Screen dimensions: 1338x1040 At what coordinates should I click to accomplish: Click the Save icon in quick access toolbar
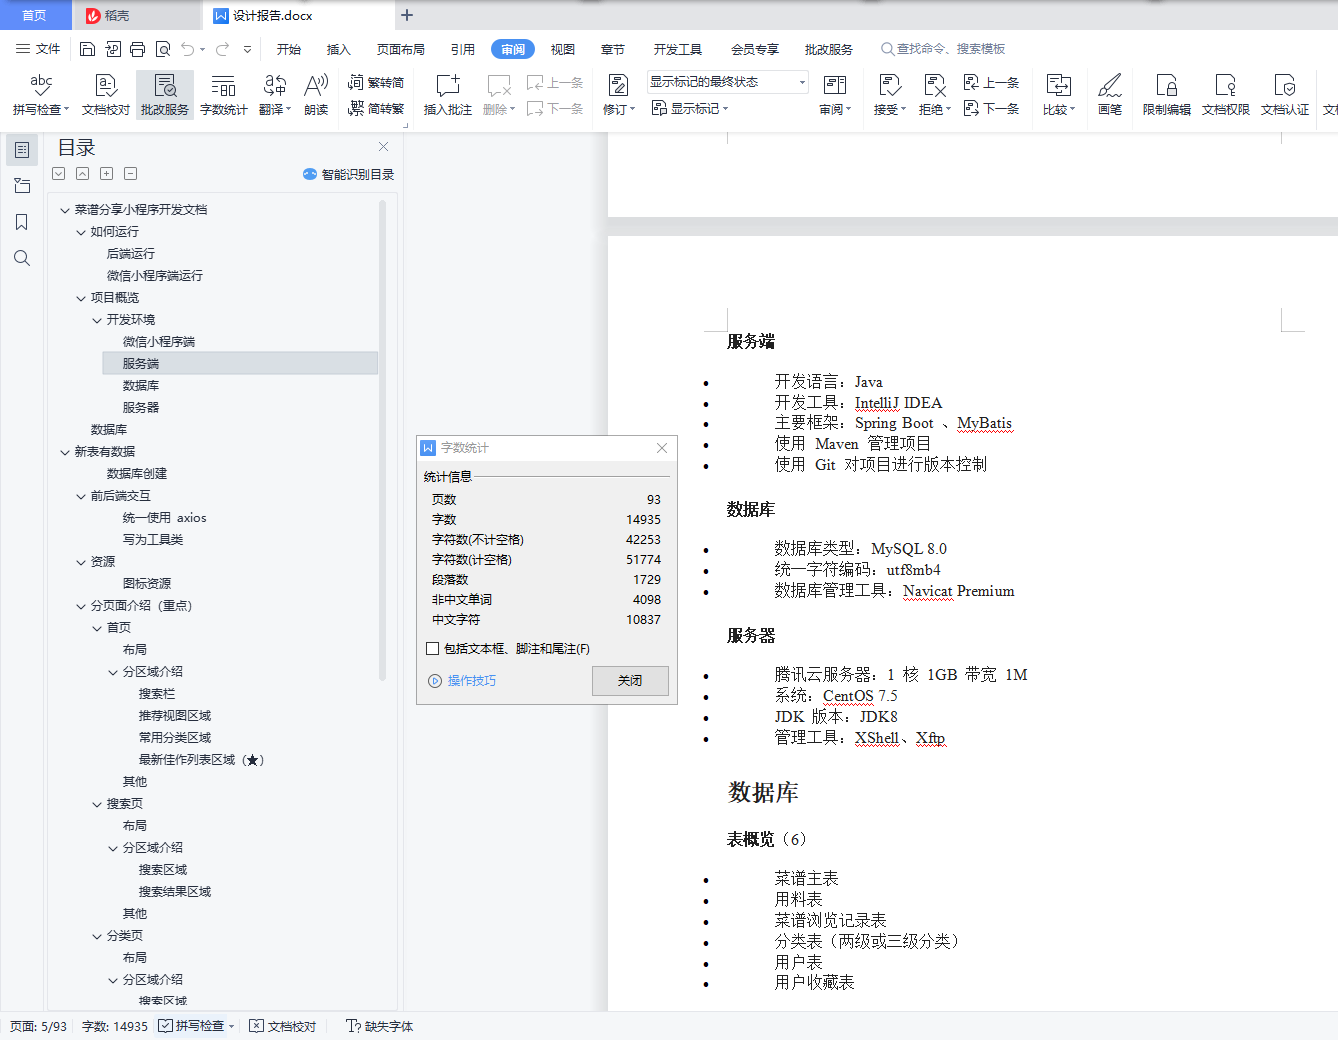[87, 49]
